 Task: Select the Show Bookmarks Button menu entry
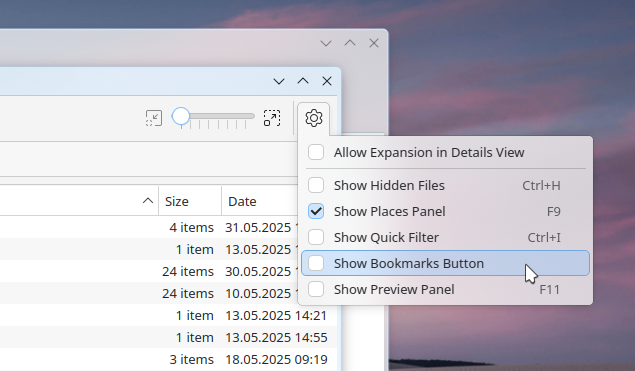click(x=445, y=263)
